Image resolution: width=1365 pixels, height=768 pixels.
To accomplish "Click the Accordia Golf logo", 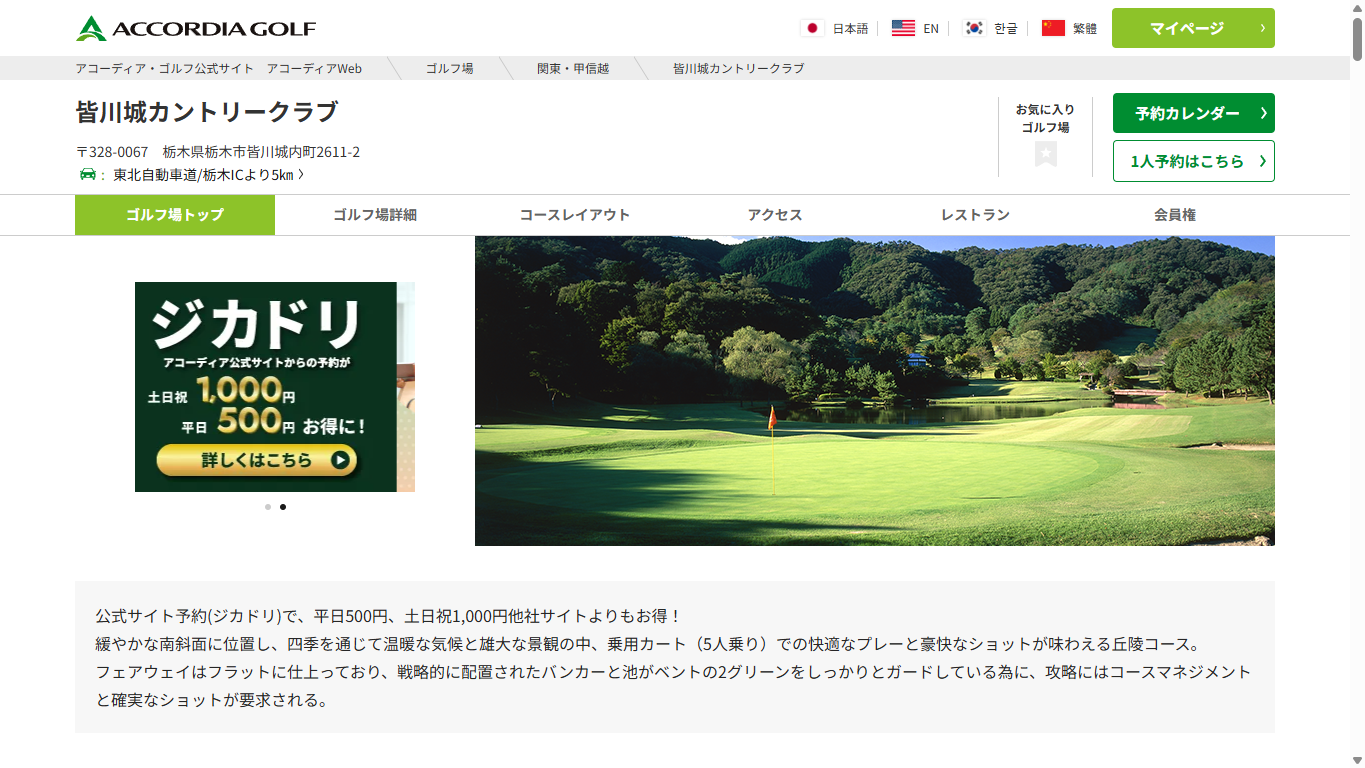I will pos(196,28).
